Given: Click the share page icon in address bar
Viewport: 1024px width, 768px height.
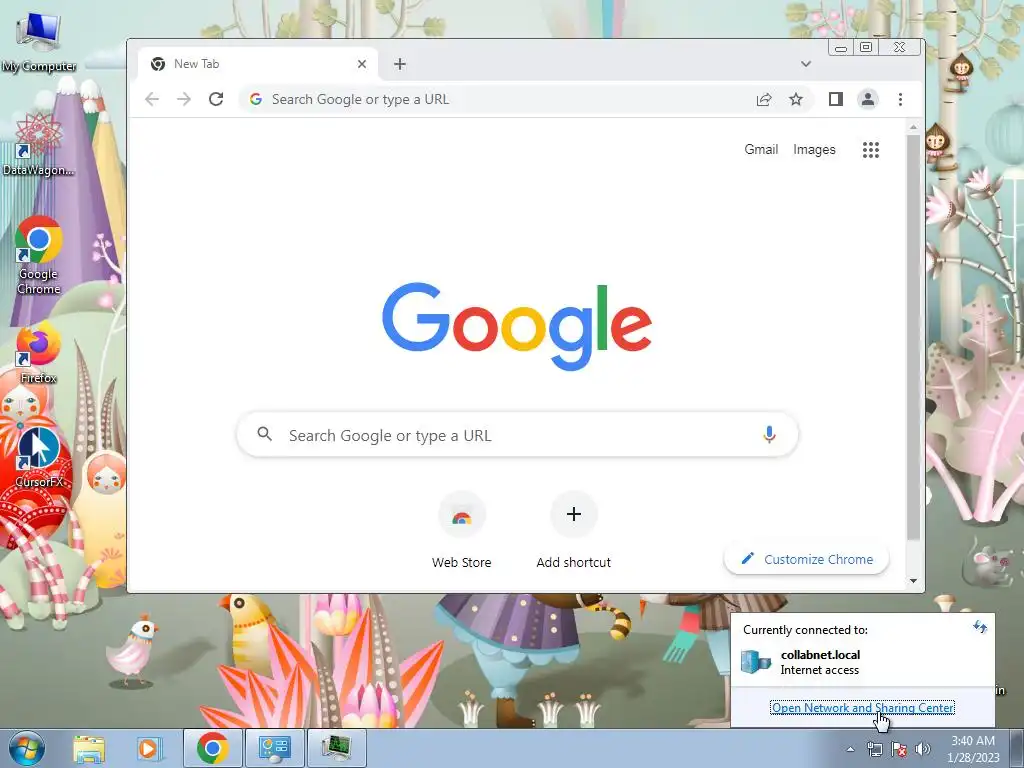Looking at the screenshot, I should 763,99.
